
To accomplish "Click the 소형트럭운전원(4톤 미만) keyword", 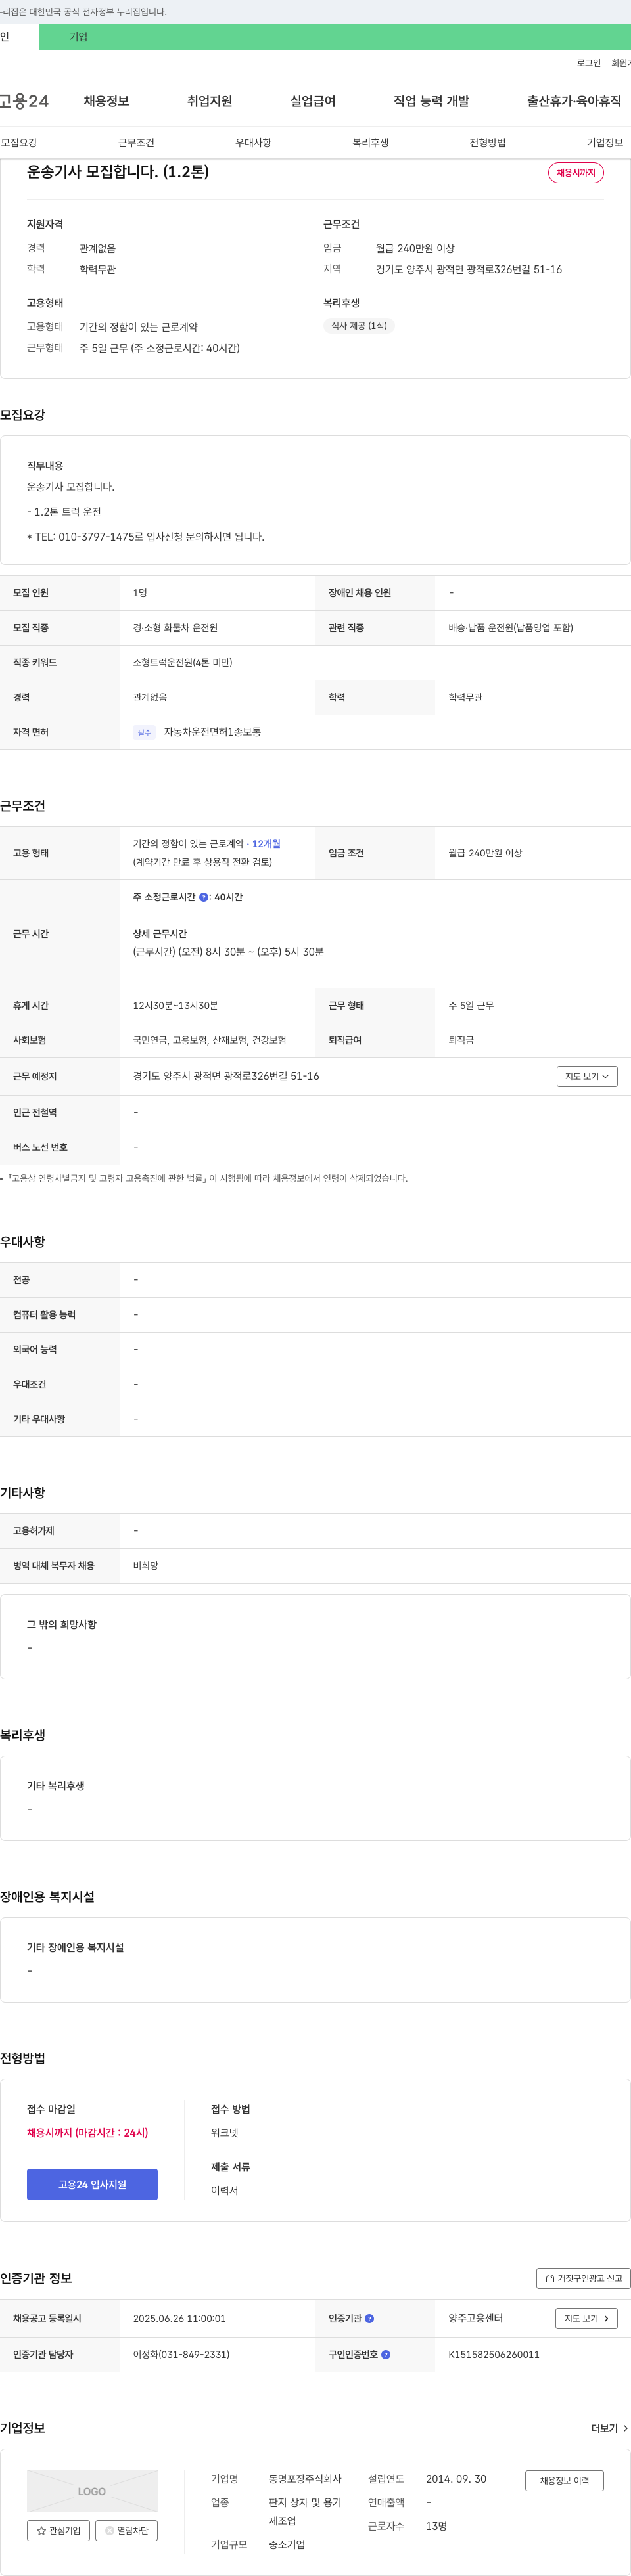I will click(x=182, y=663).
